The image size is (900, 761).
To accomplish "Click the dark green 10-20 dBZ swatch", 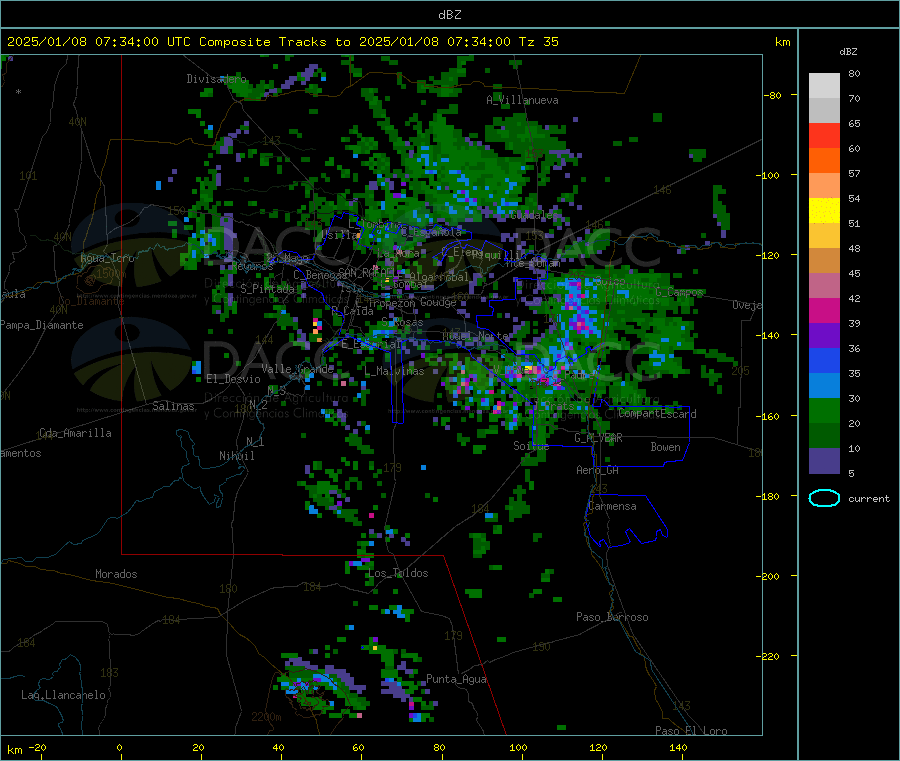I will 824,436.
